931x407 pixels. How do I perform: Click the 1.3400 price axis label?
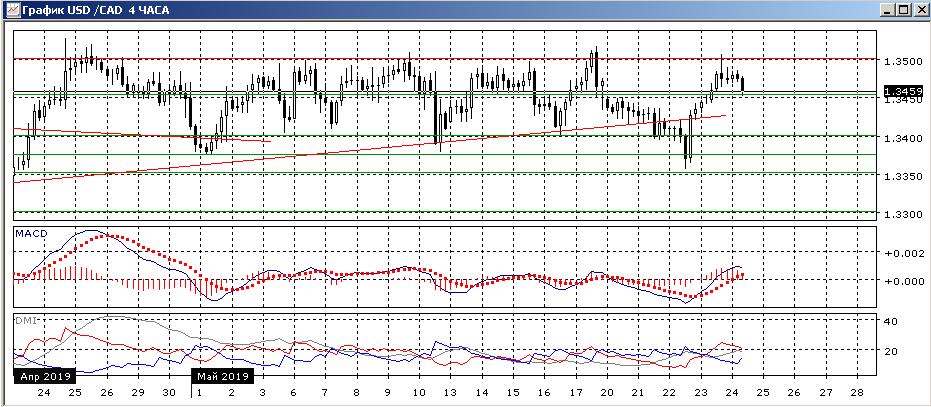[902, 138]
